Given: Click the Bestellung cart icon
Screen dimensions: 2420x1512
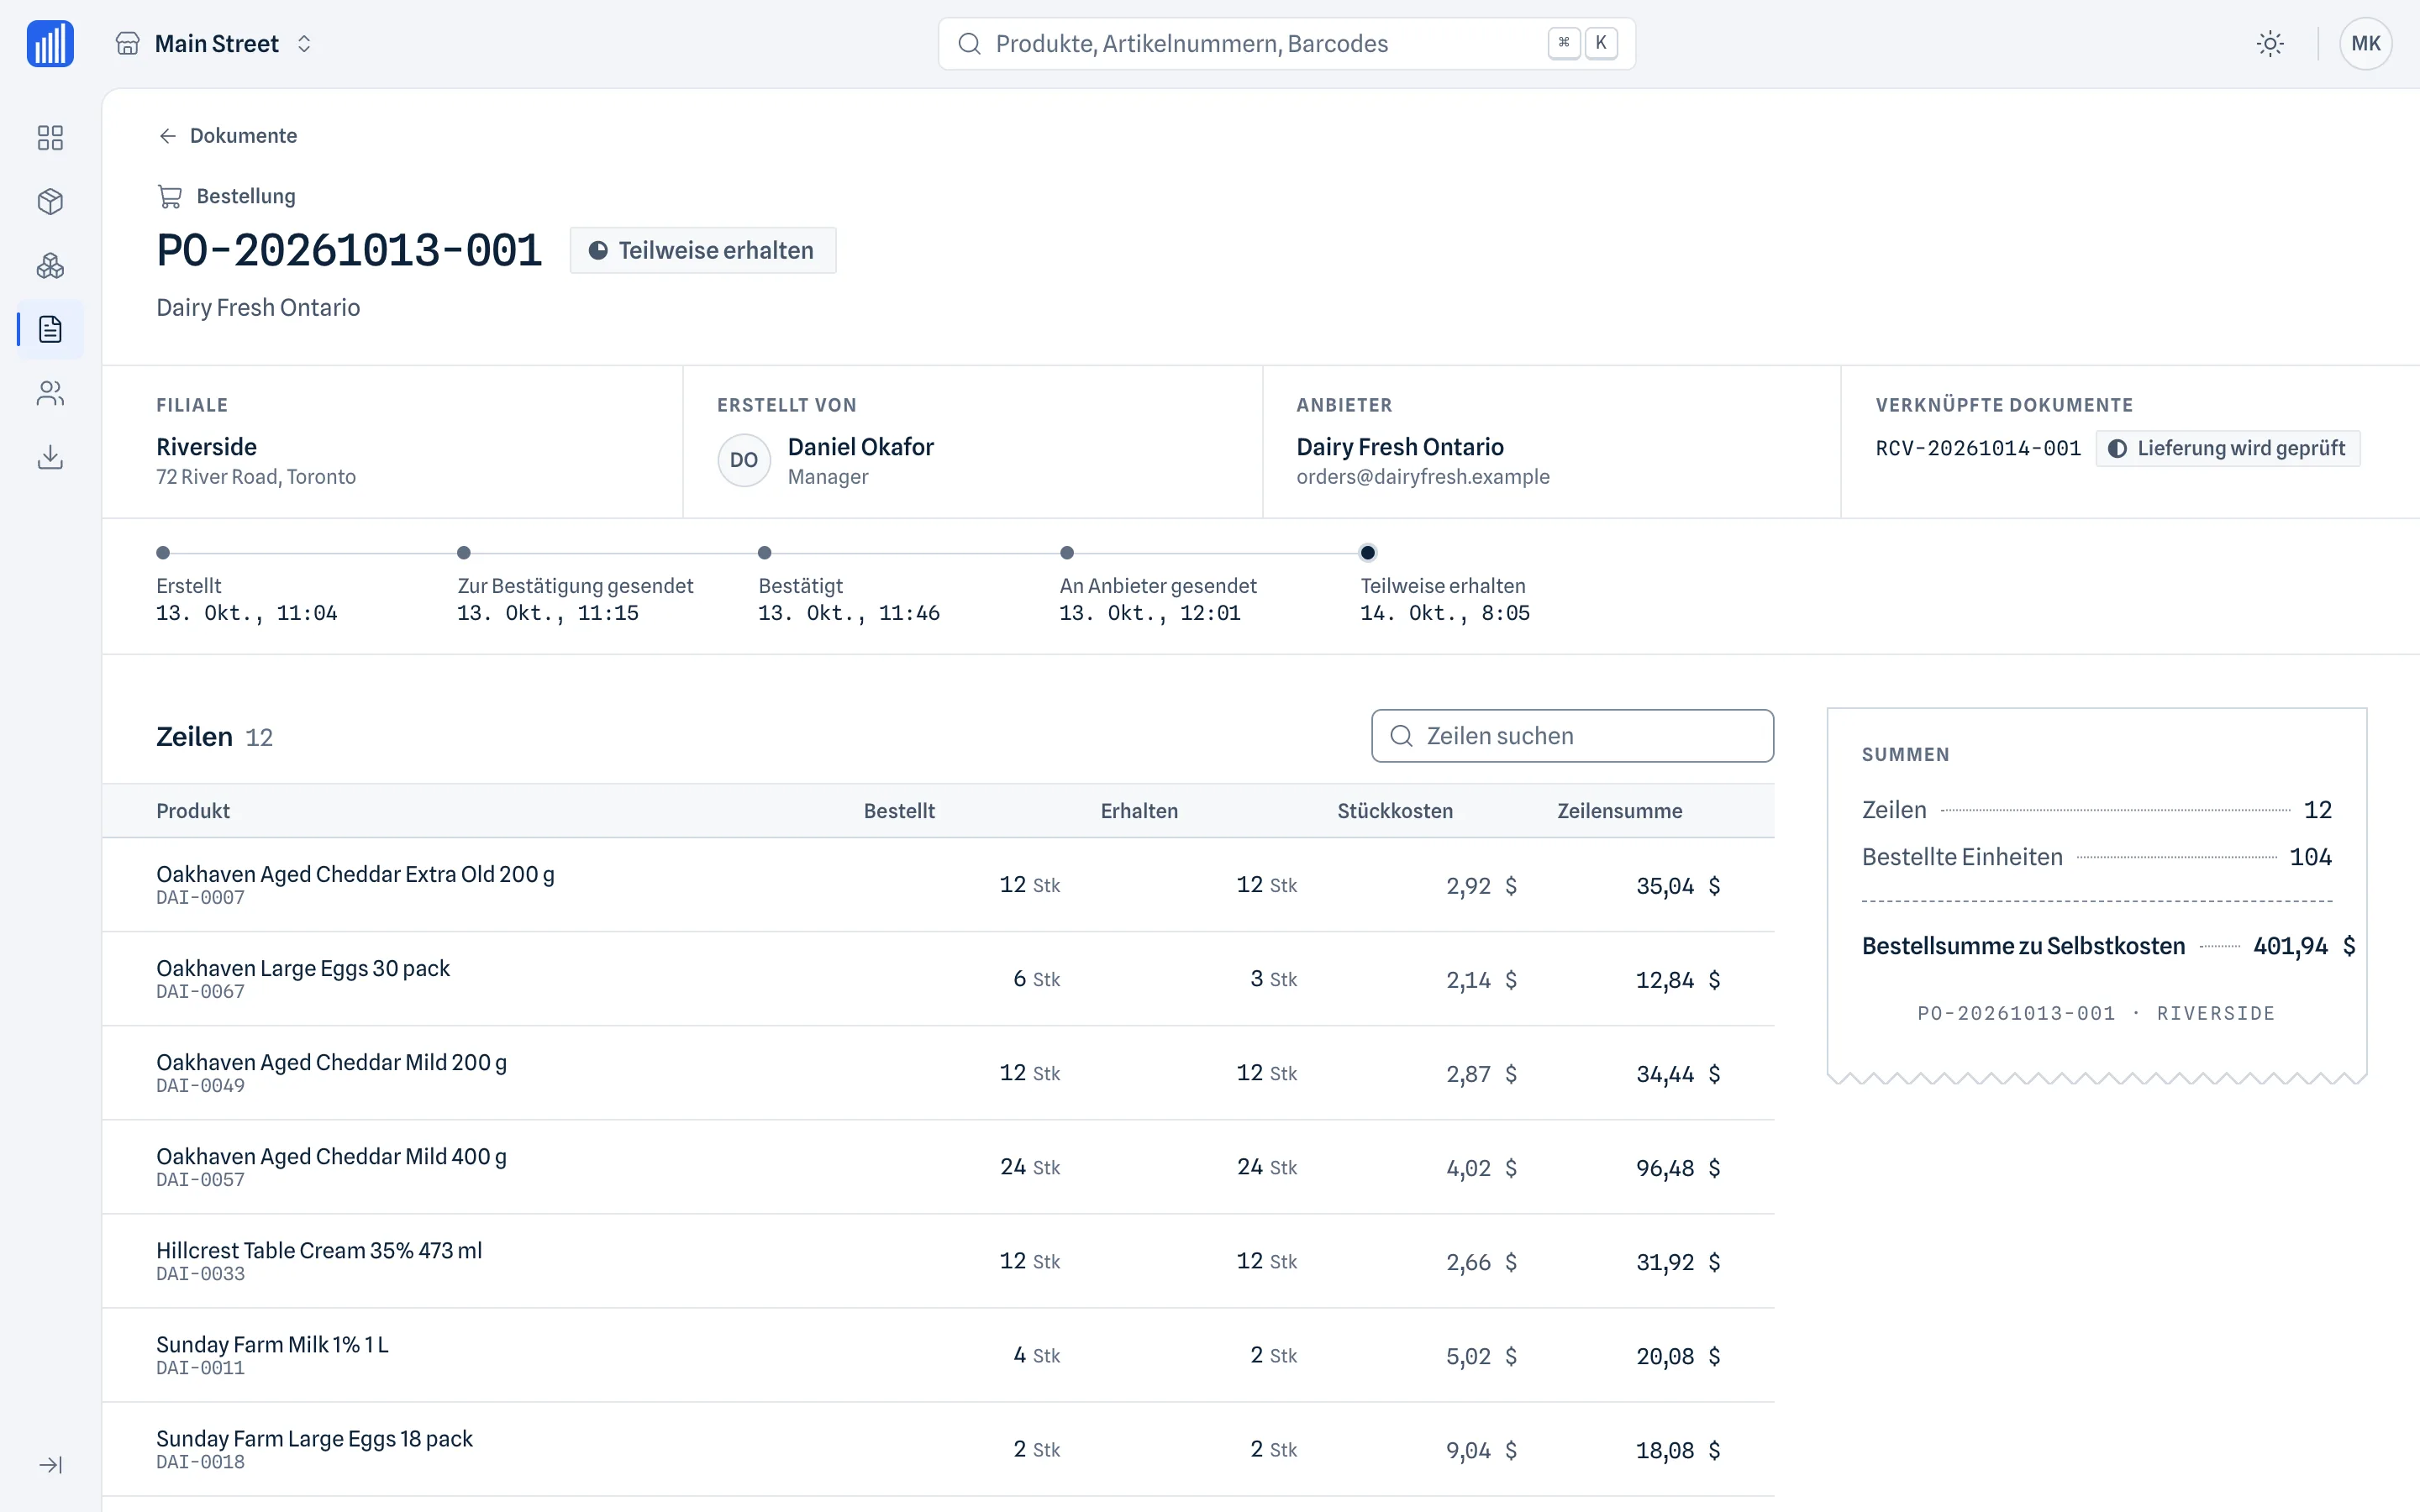Looking at the screenshot, I should click(x=169, y=196).
